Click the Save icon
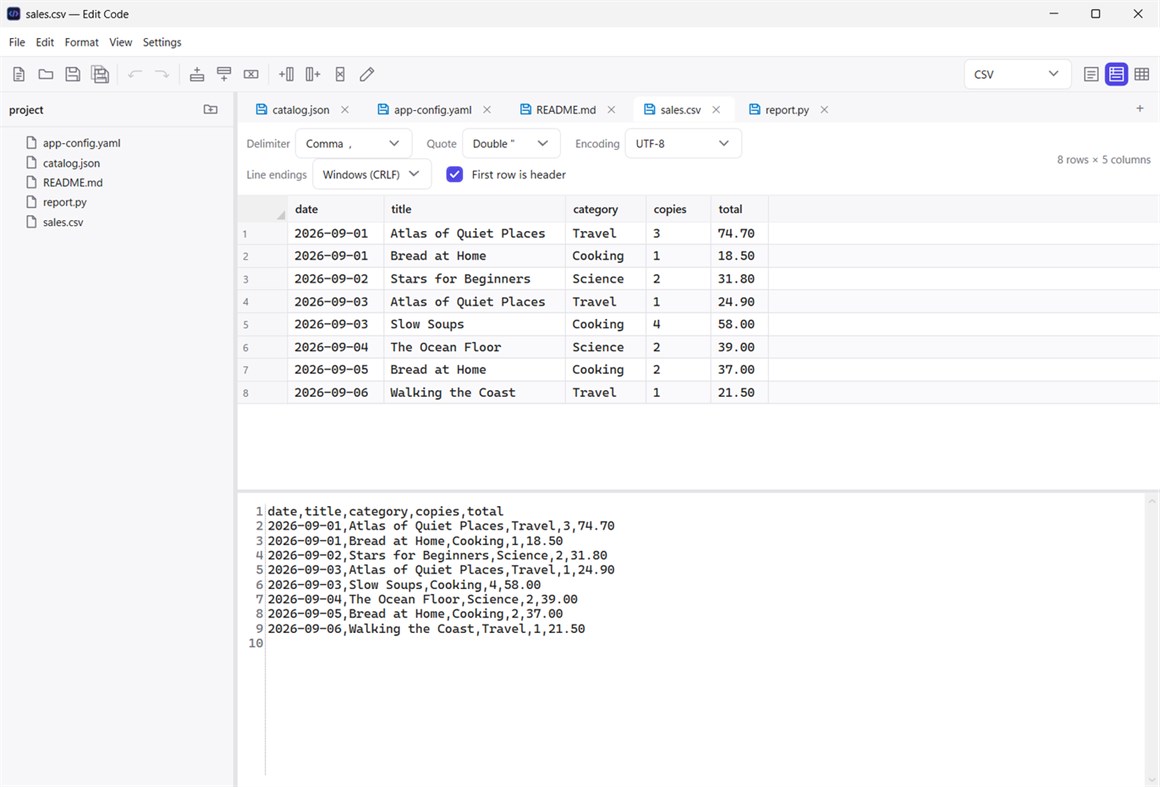This screenshot has height=787, width=1160. [72, 74]
